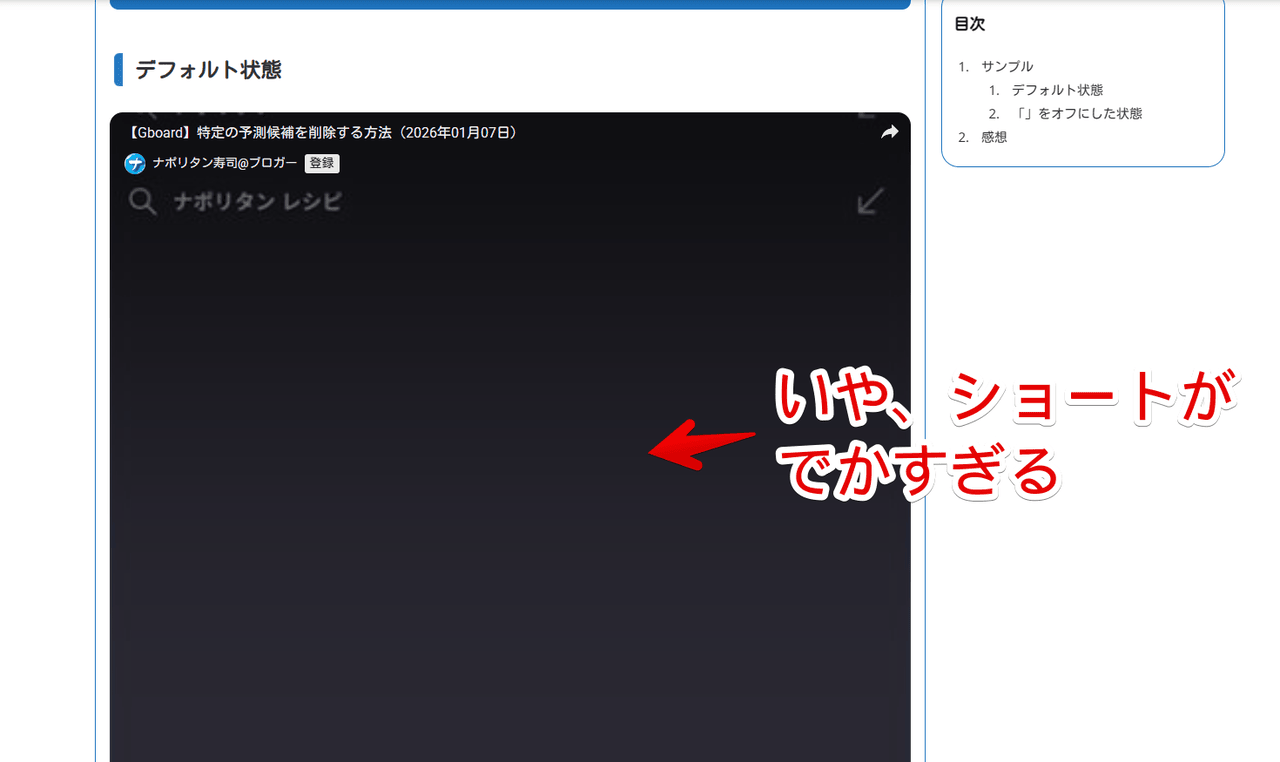Click the share arrow icon on the video

point(889,133)
